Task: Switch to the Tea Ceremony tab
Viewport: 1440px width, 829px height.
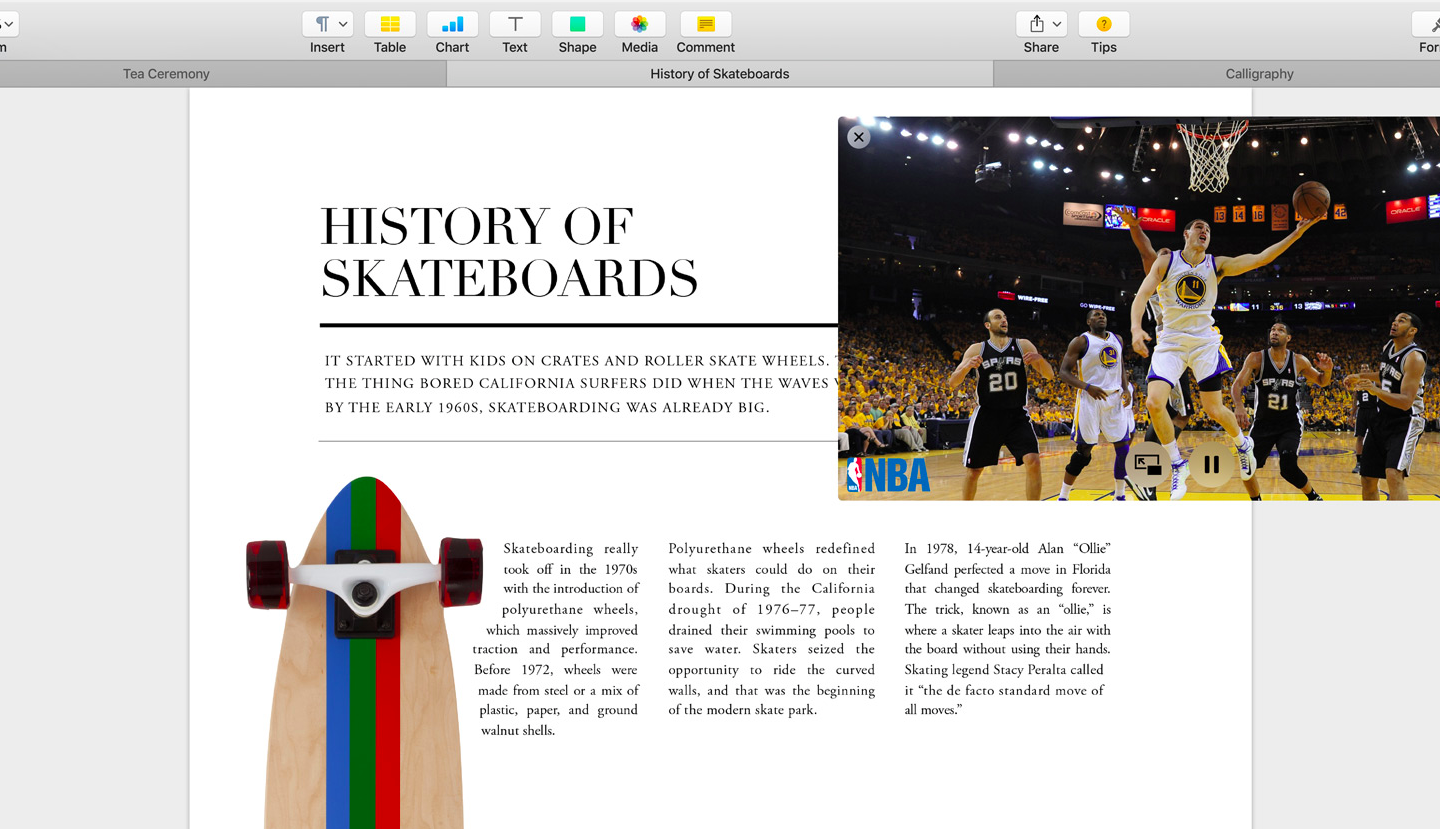Action: coord(166,74)
